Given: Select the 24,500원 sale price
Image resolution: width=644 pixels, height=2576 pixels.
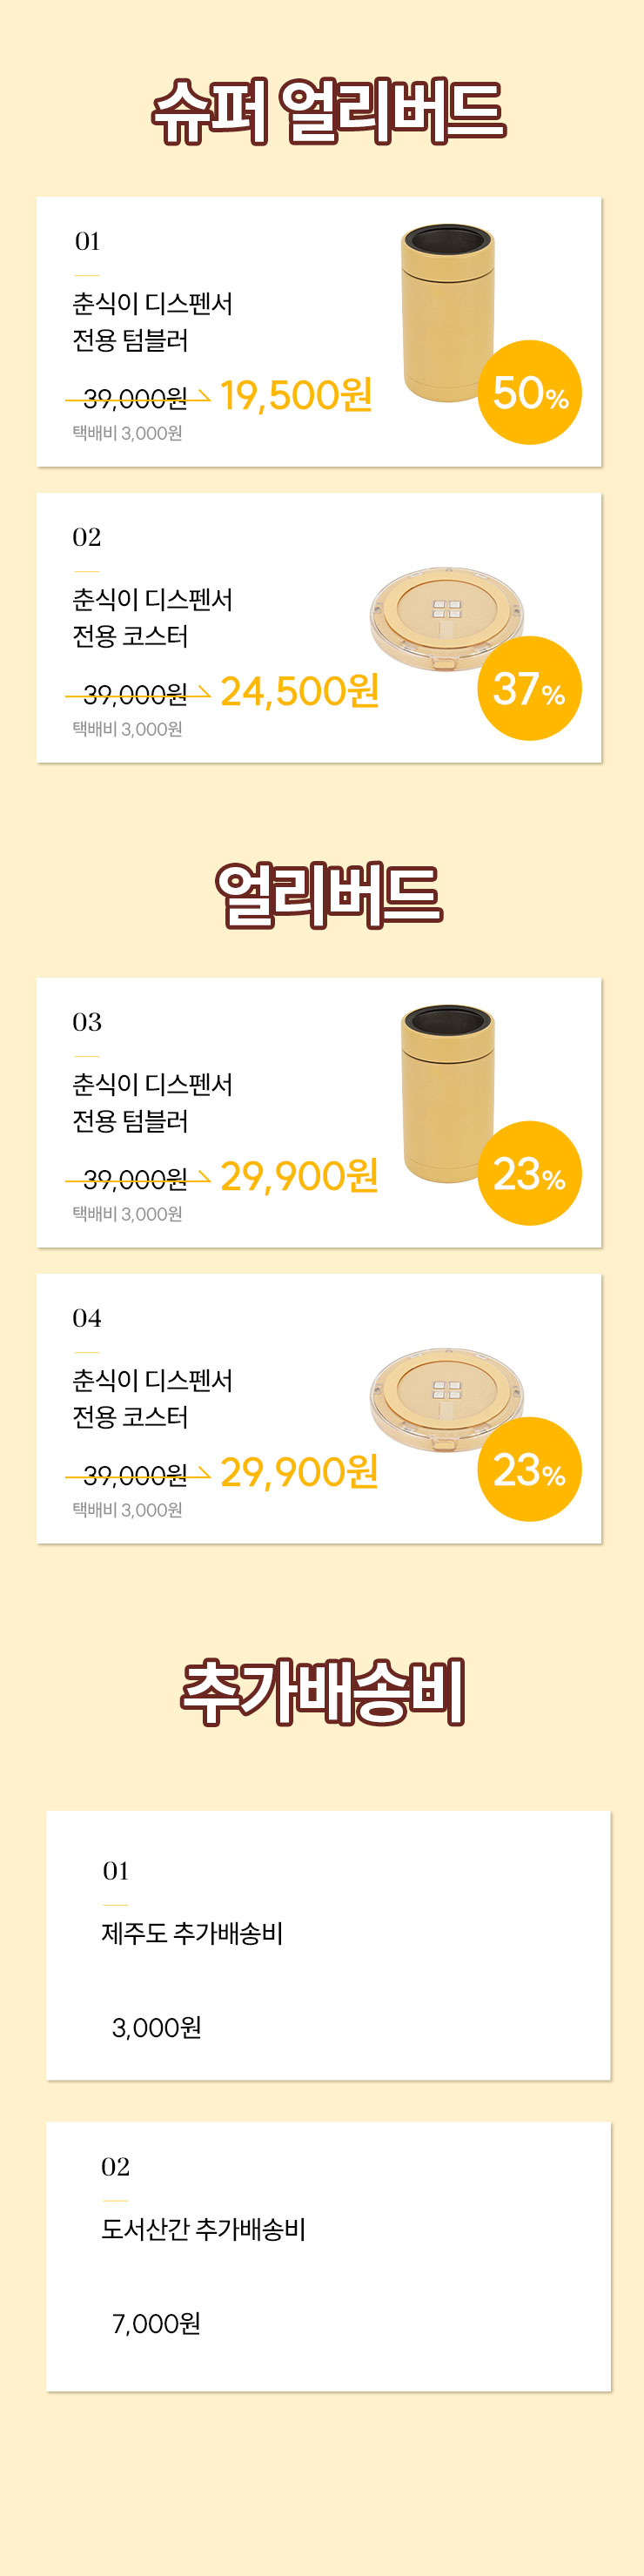Looking at the screenshot, I should point(299,691).
